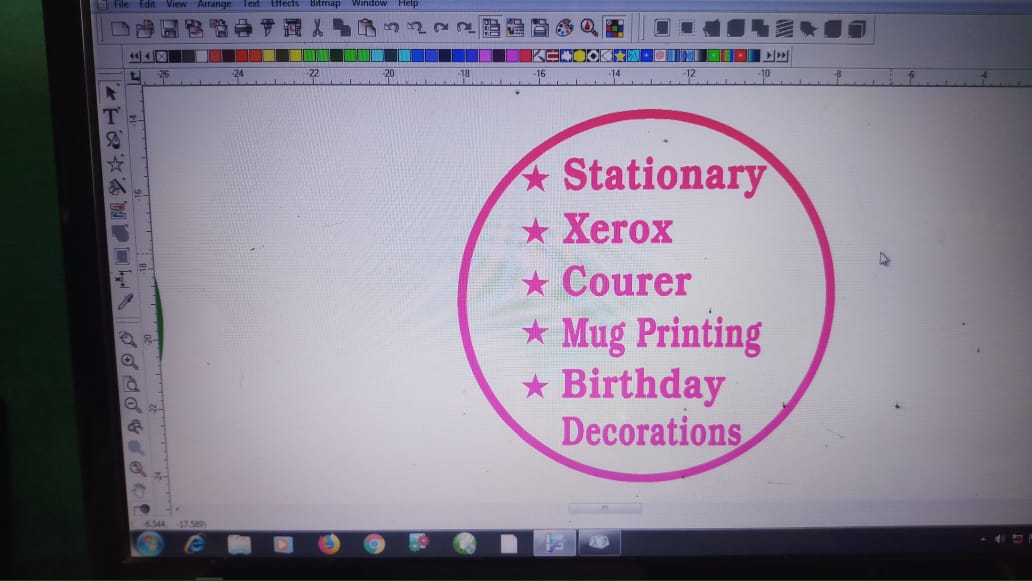The image size is (1032, 581).
Task: Click the Print icon
Action: click(244, 28)
